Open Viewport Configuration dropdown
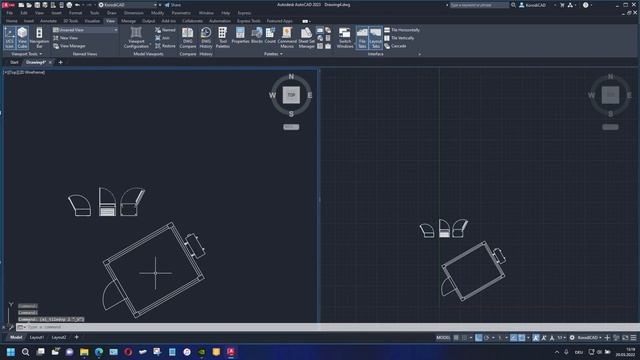The width and height of the screenshot is (640, 360). coord(136,38)
